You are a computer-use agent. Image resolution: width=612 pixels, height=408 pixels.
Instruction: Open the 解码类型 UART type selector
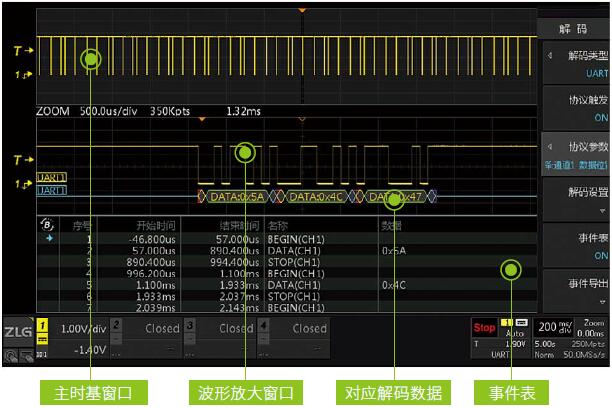574,63
